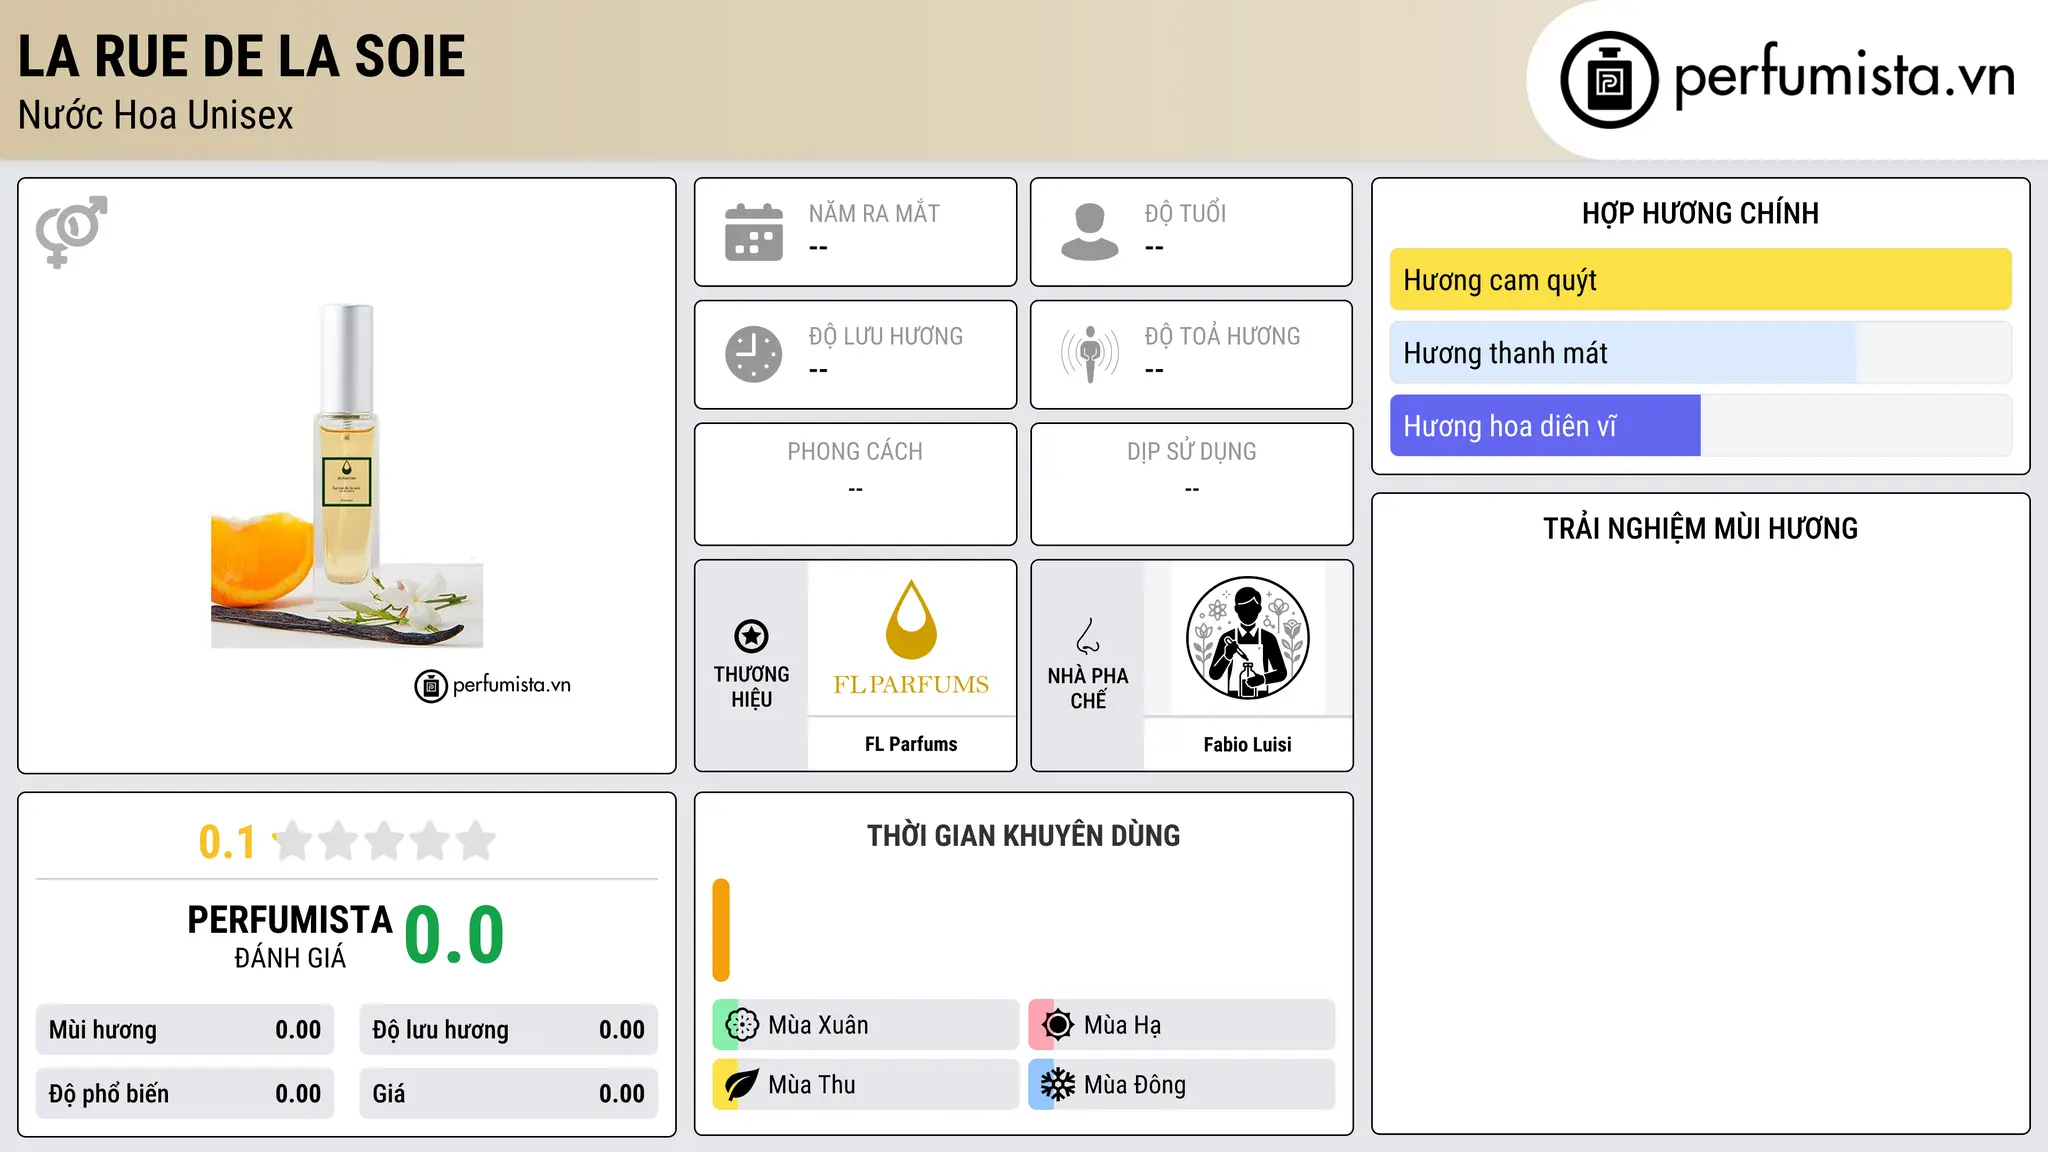Click the star rating row

(384, 841)
